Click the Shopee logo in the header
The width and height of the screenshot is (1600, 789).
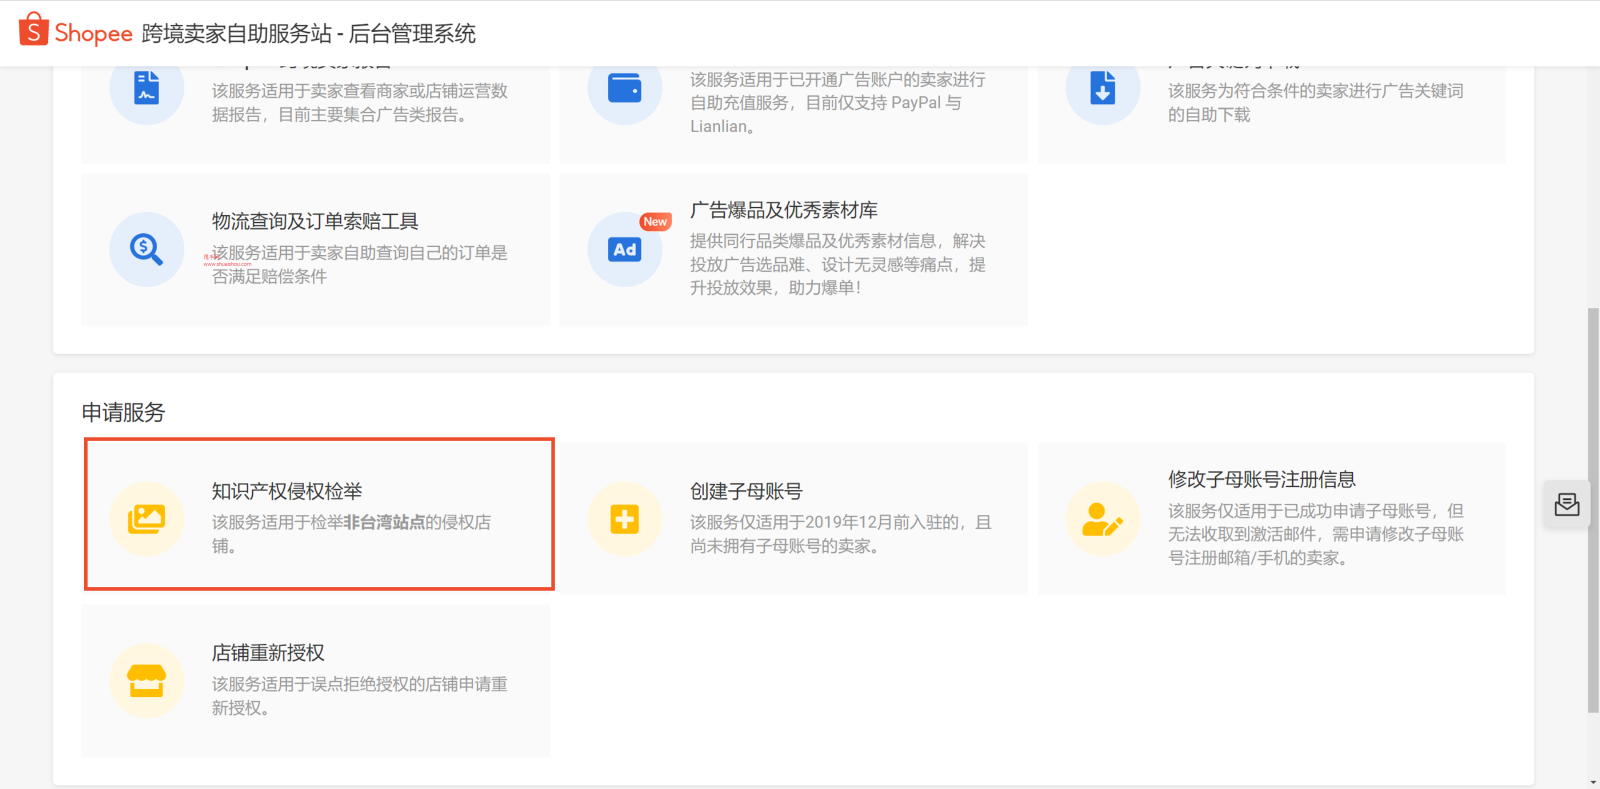click(x=76, y=31)
